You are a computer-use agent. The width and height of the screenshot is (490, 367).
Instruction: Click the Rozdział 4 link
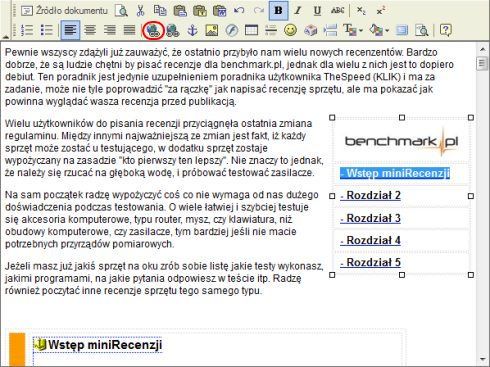click(370, 240)
